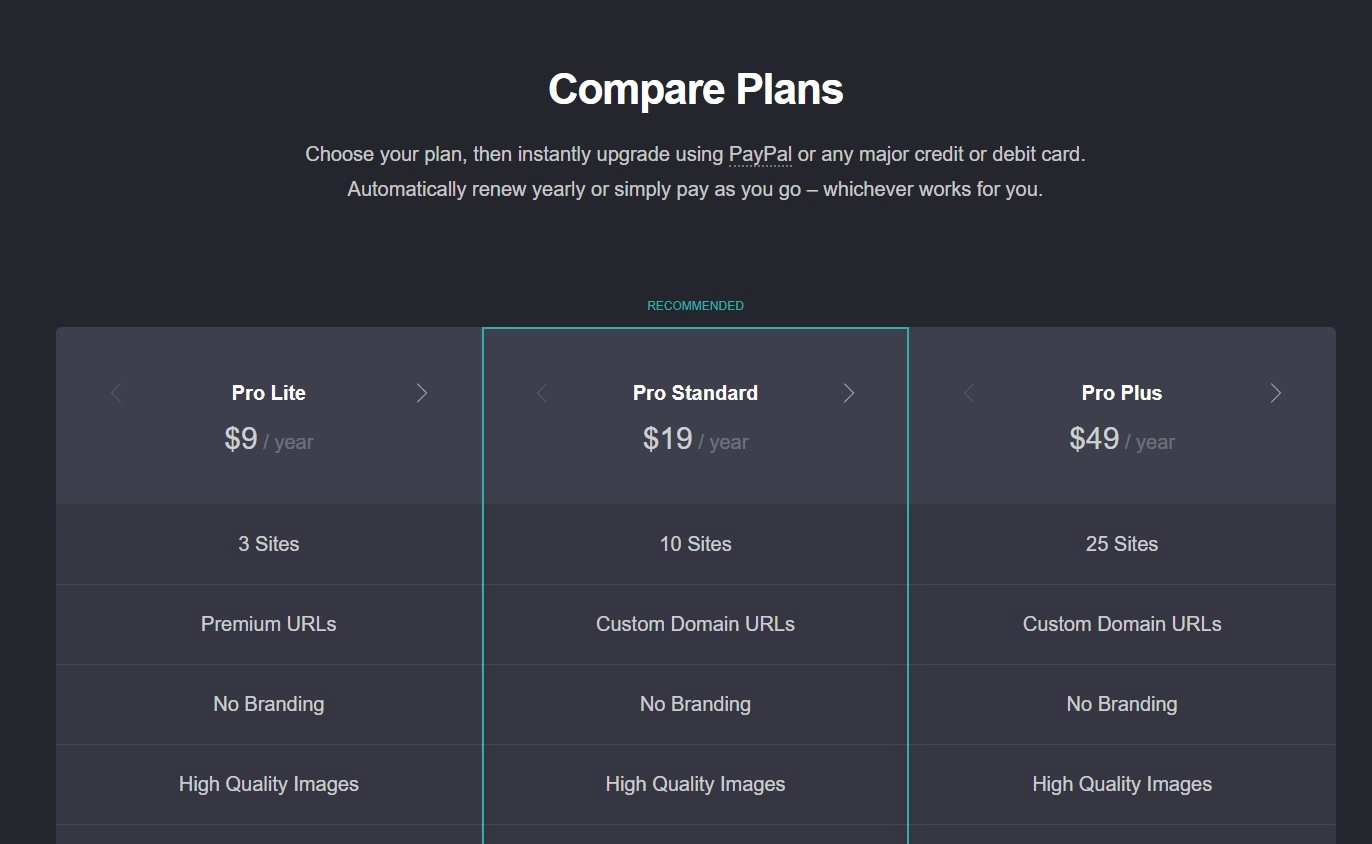The image size is (1372, 844).
Task: Click the 25 Sites feature row
Action: (1122, 544)
